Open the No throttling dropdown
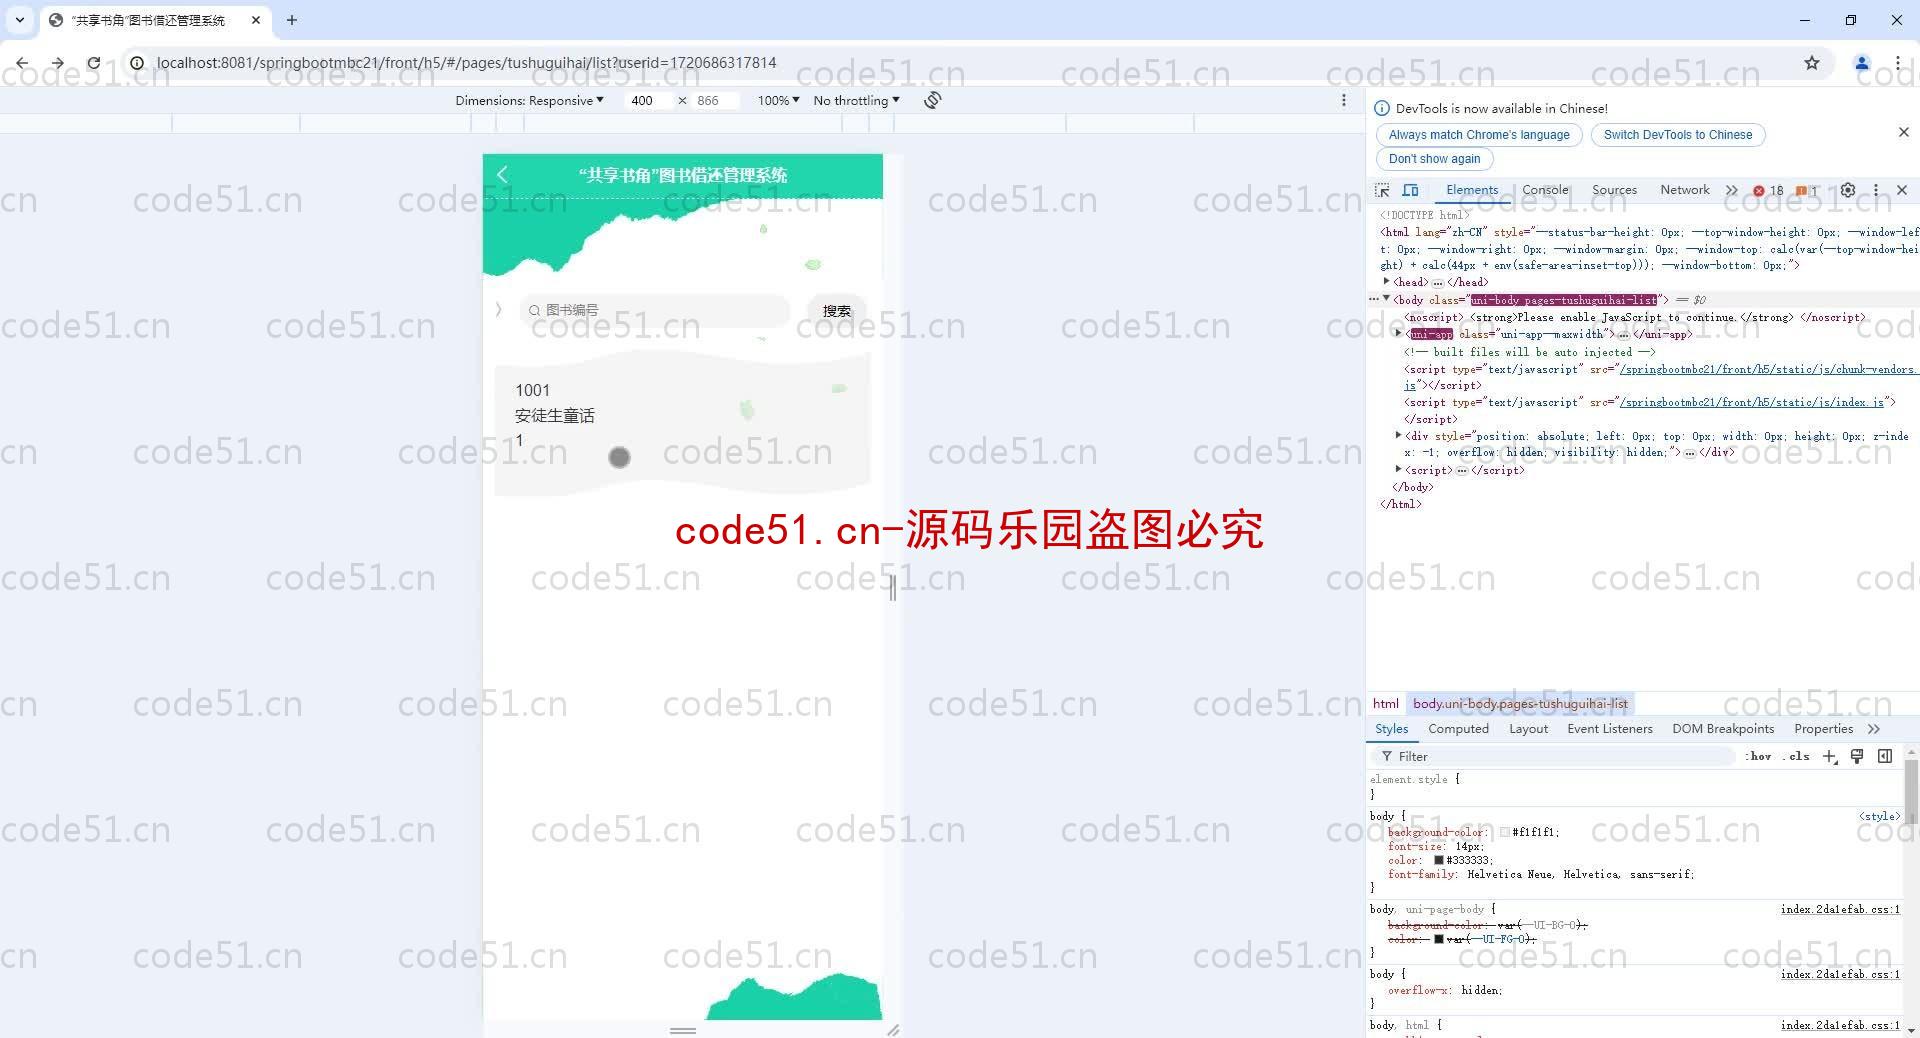Screen dimensions: 1920x1038 point(856,100)
